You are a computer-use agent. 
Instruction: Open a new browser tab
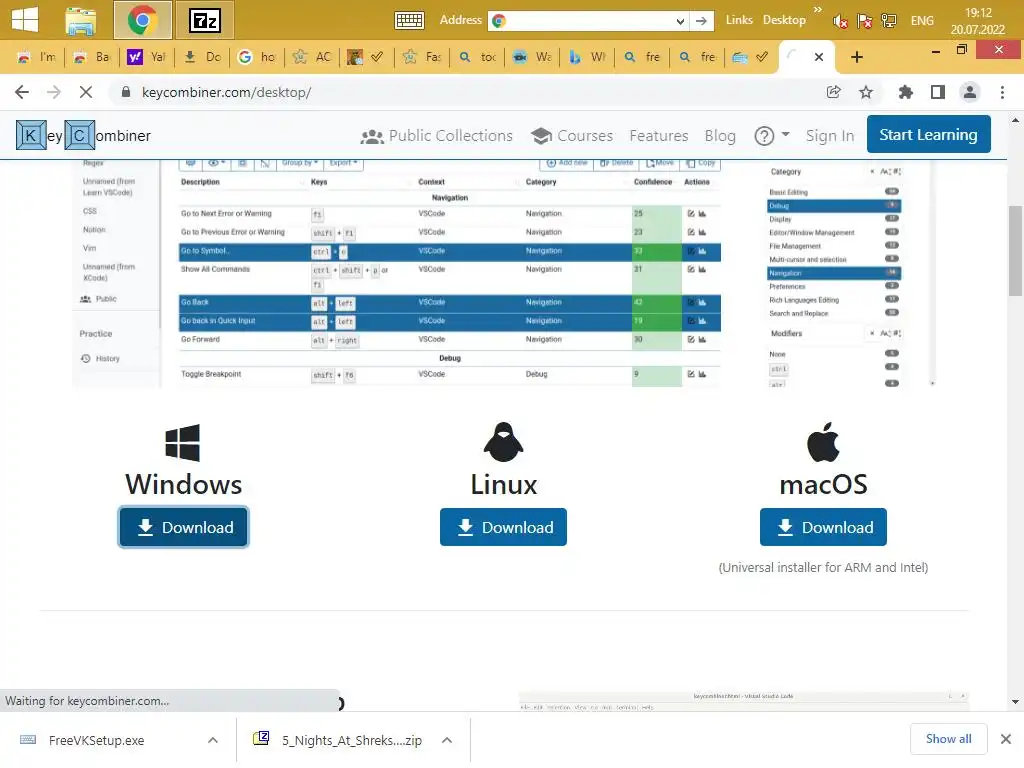pyautogui.click(x=857, y=57)
